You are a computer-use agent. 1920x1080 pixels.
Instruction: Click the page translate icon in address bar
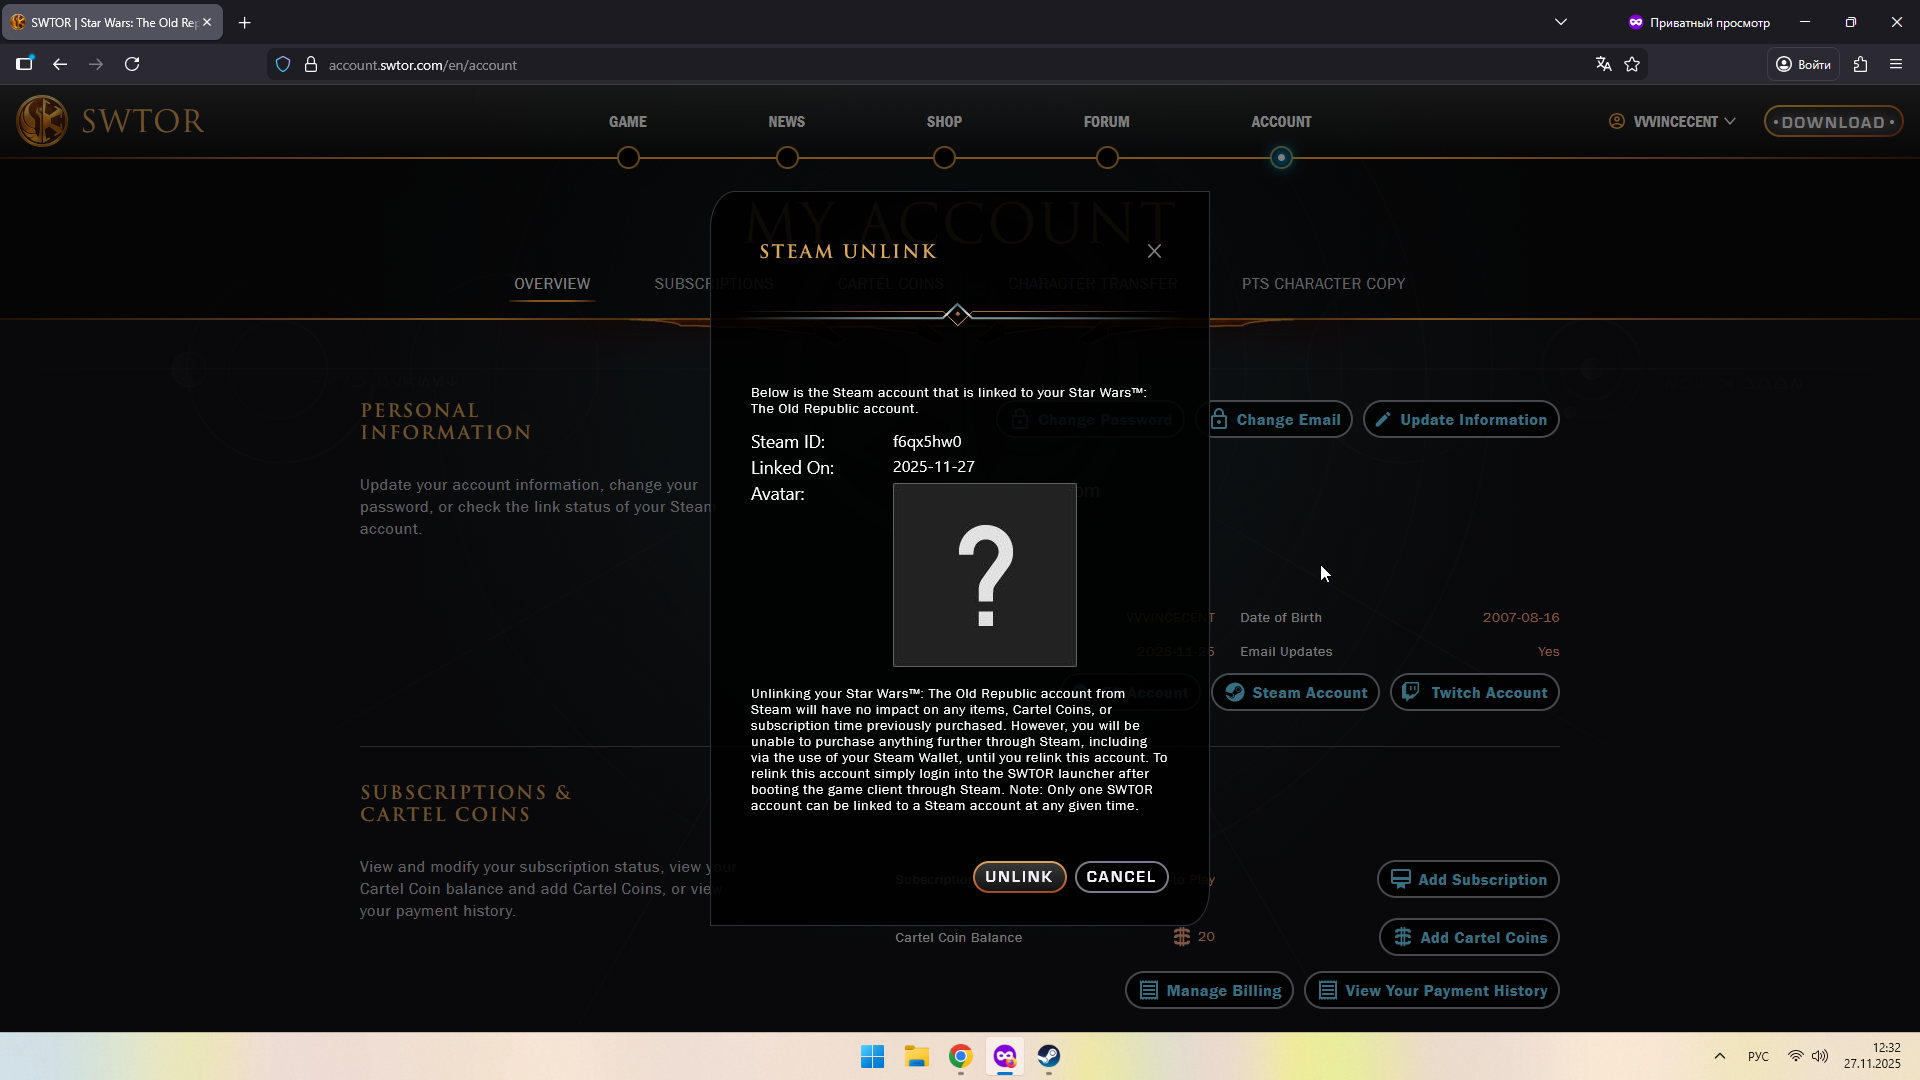pos(1603,64)
